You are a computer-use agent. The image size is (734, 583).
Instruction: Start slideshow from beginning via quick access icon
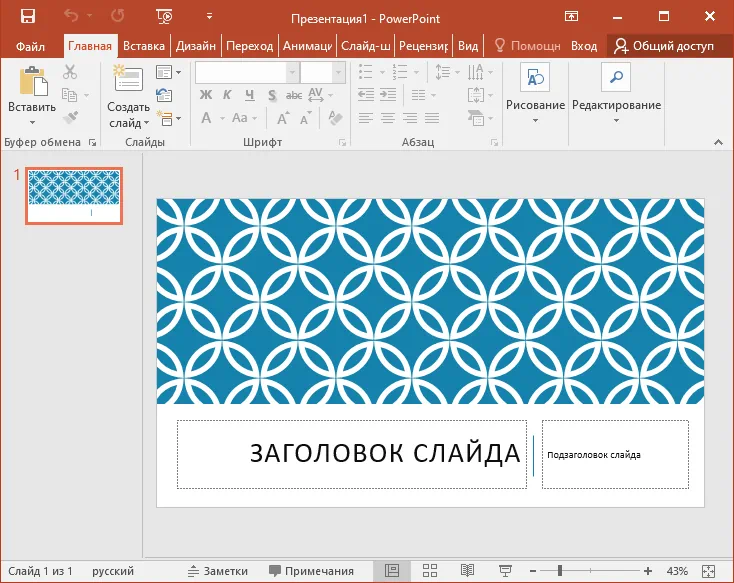(x=164, y=16)
